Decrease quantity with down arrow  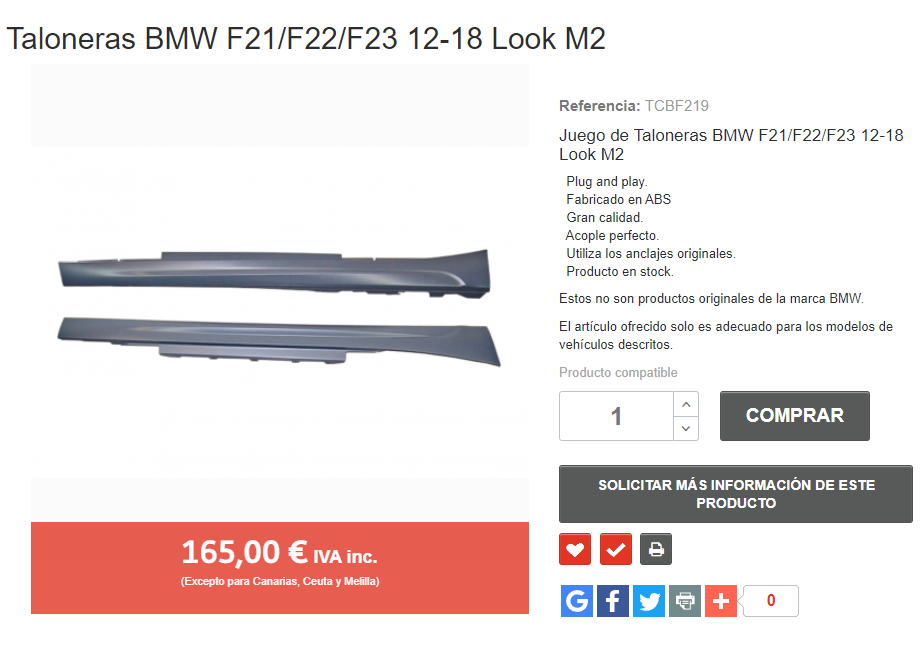coord(686,428)
